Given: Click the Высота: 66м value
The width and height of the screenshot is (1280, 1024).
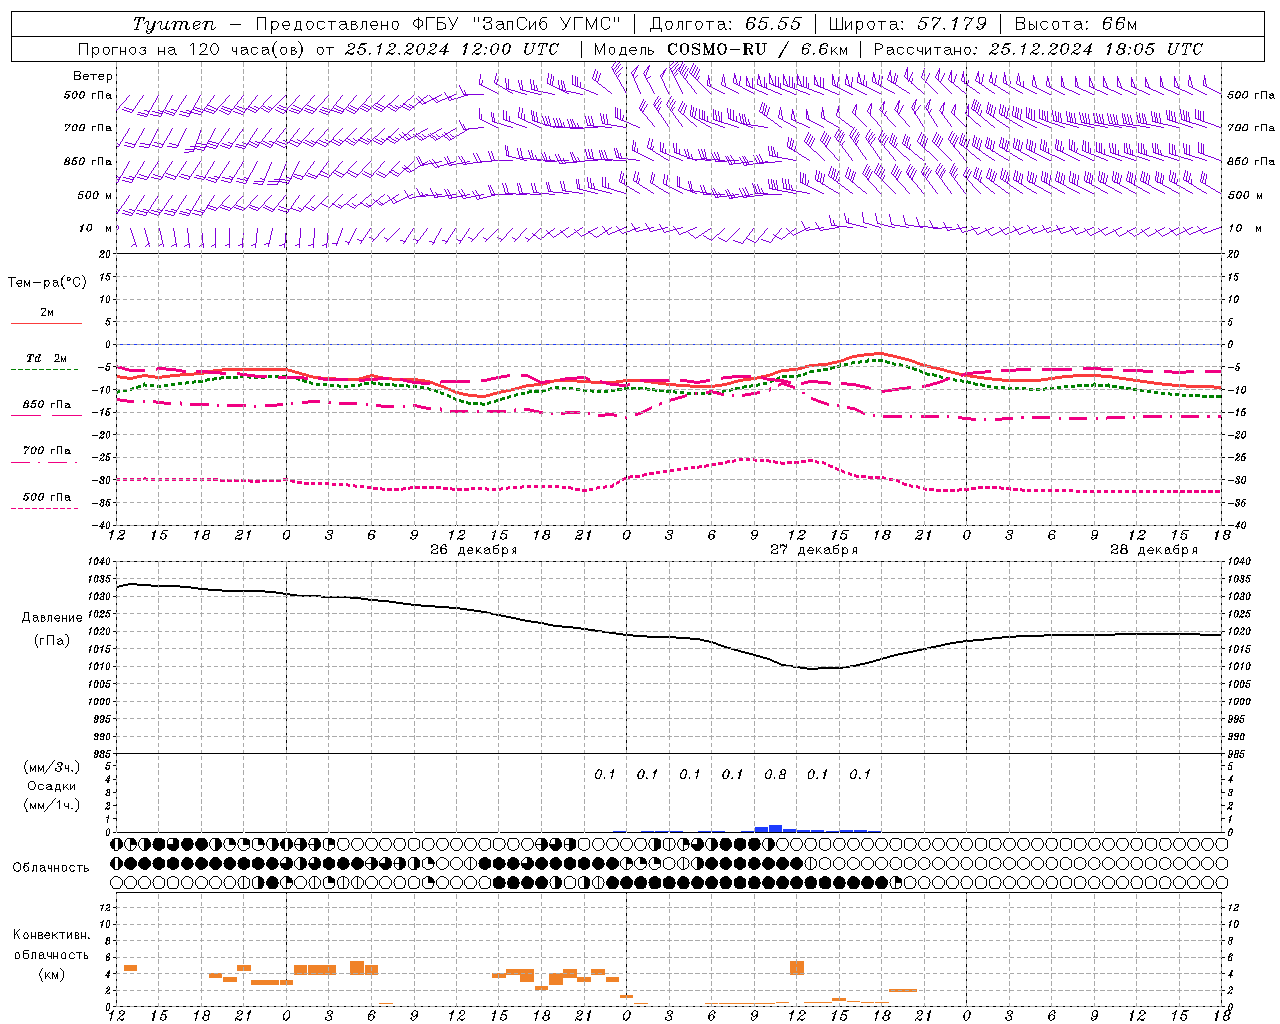Looking at the screenshot, I should point(1075,24).
